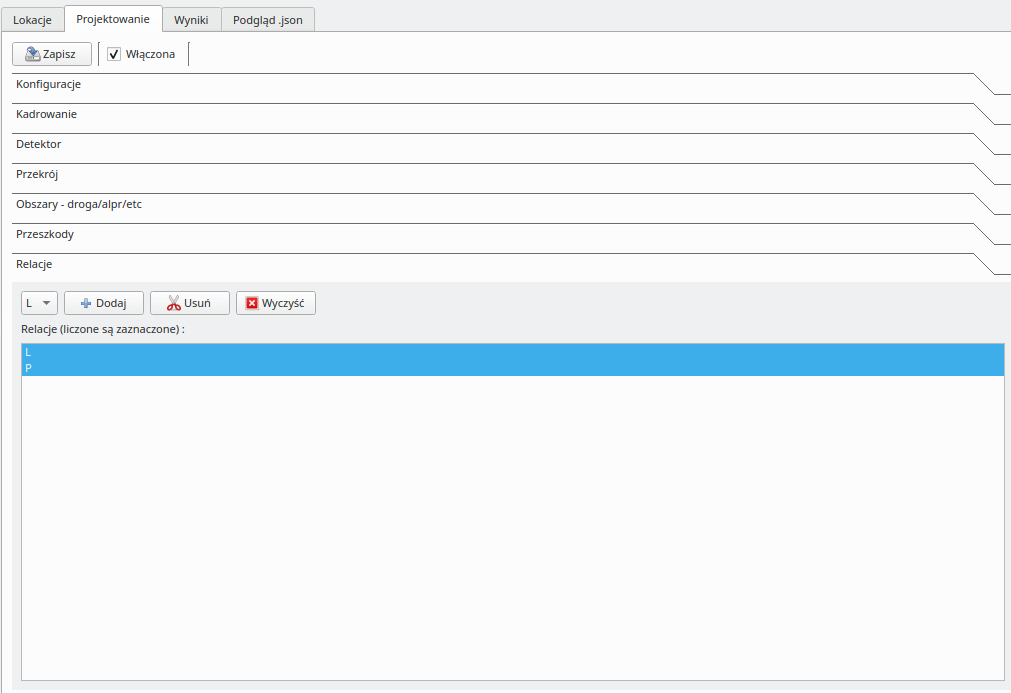Expand the Kadrowanie section

[x=46, y=115]
